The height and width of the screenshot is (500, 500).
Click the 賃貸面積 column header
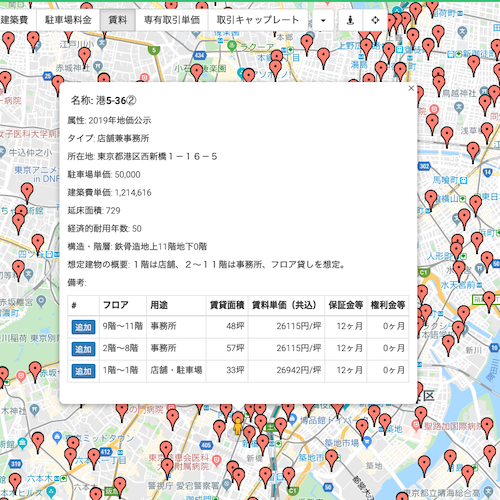tap(227, 305)
